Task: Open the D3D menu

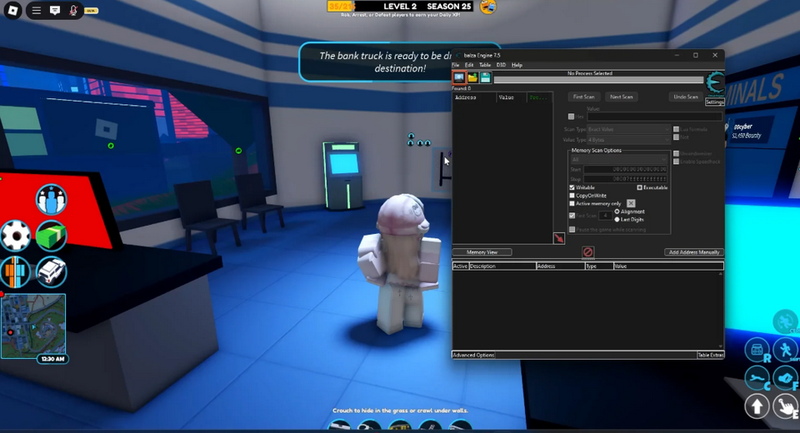Action: tap(501, 65)
